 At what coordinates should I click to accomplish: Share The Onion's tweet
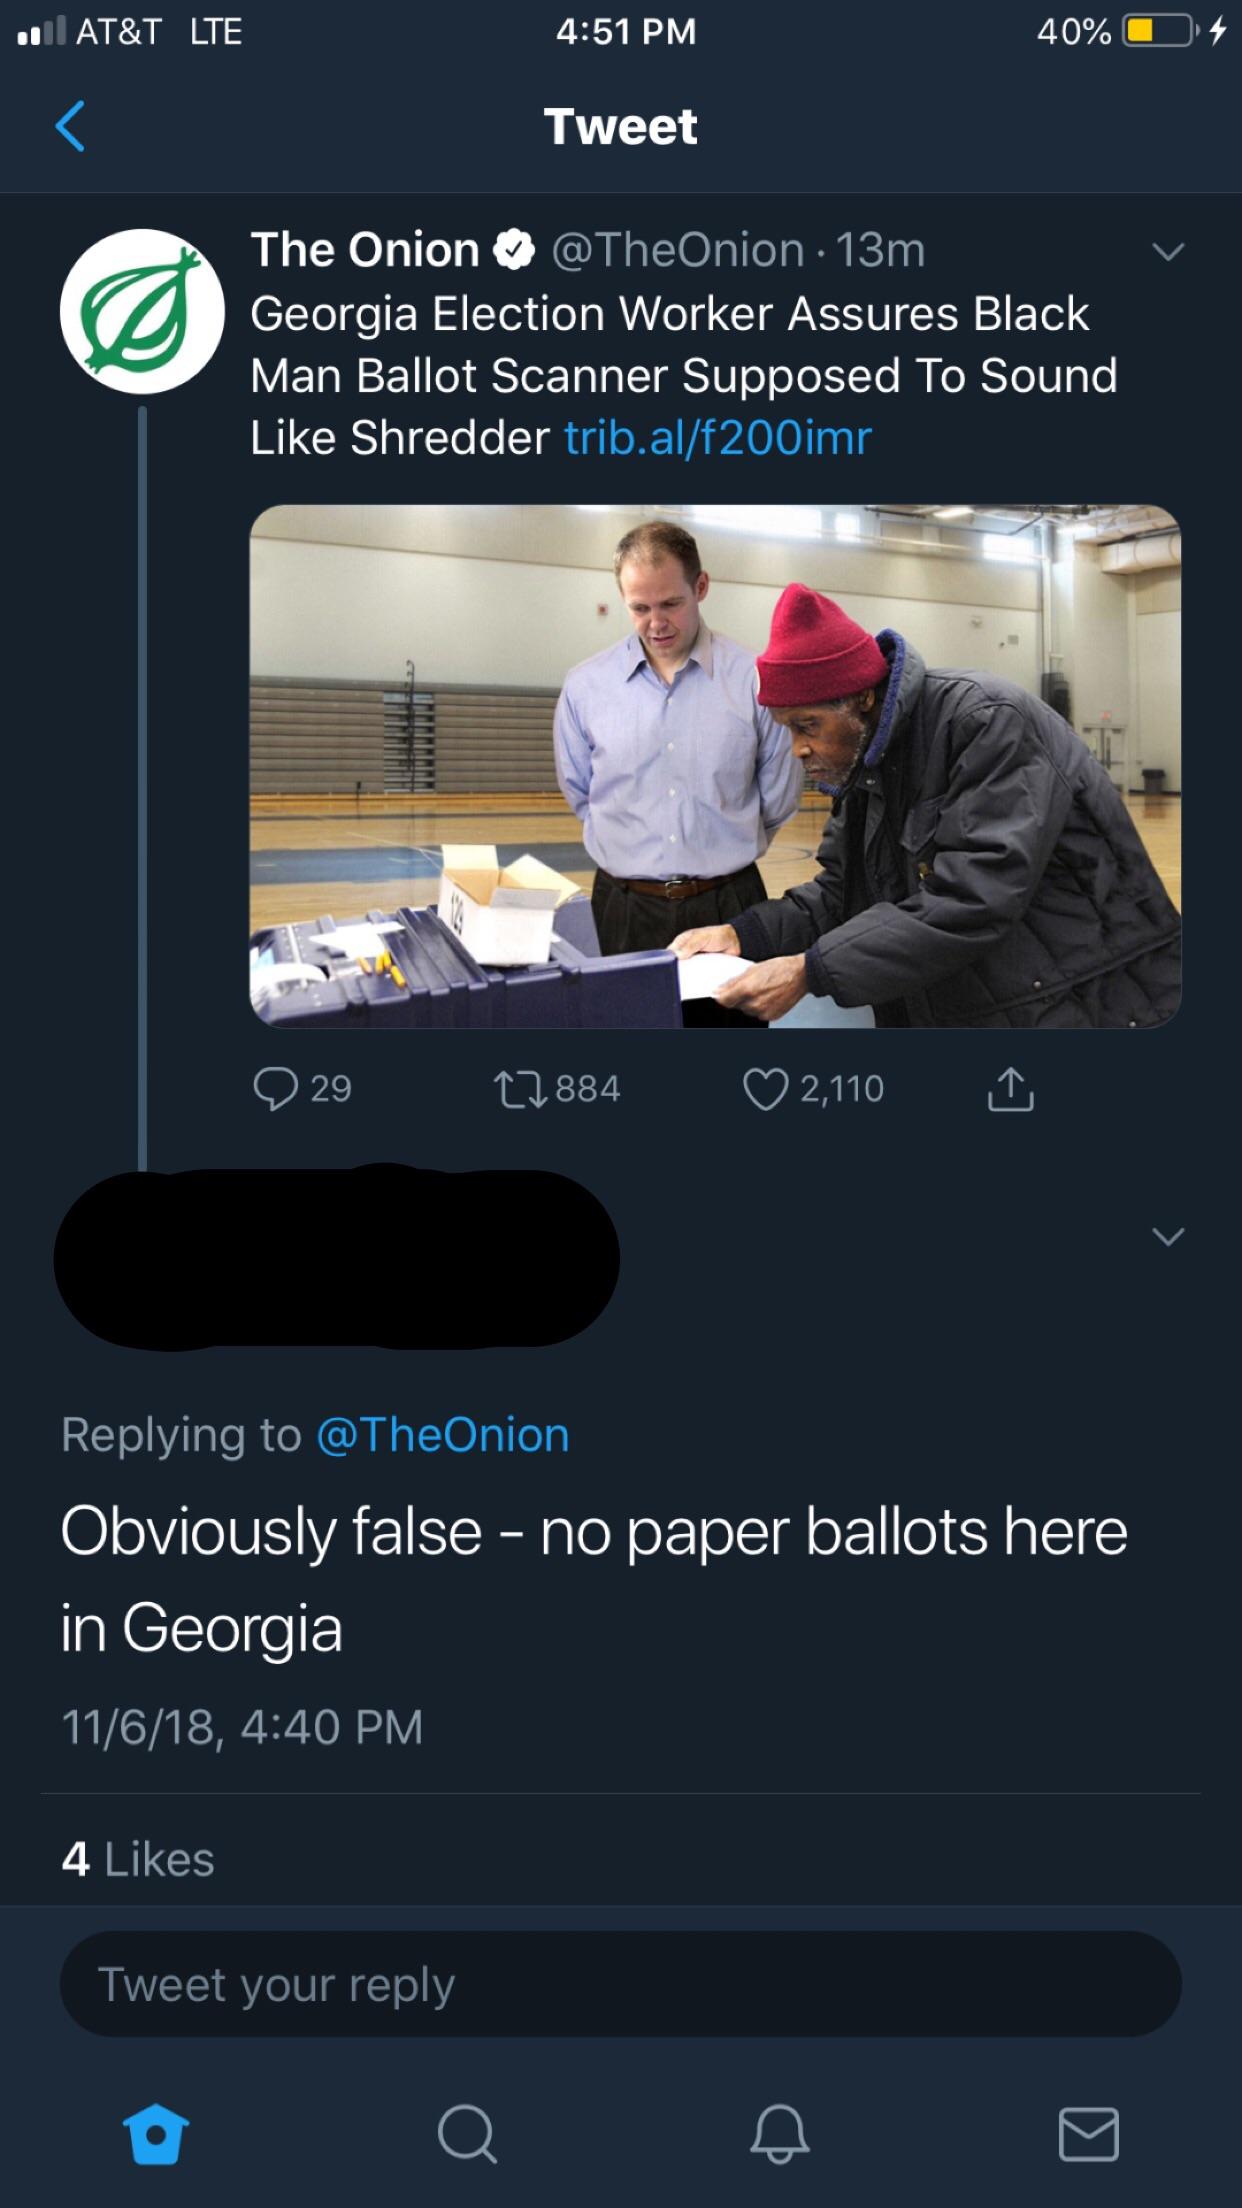(1010, 1089)
